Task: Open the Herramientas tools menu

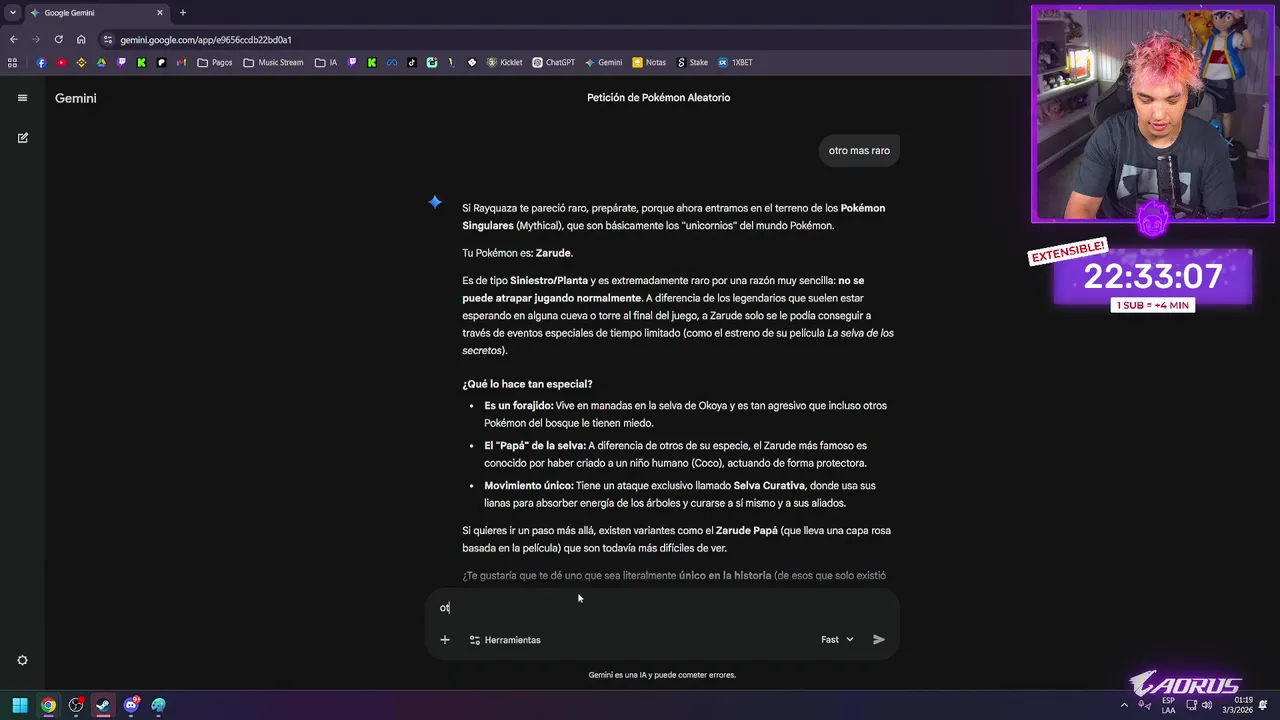Action: 505,640
